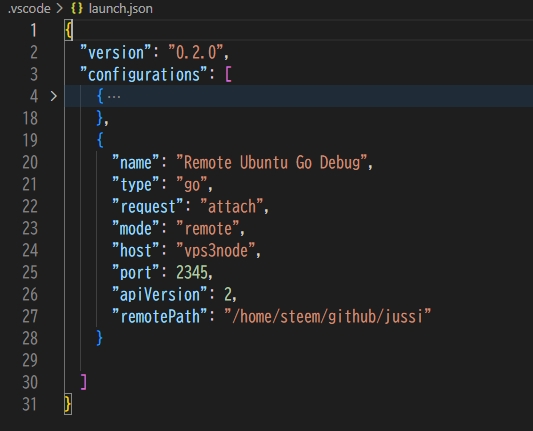Image resolution: width=533 pixels, height=431 pixels.
Task: Place cursor on empty line 29
Action: pos(298,360)
